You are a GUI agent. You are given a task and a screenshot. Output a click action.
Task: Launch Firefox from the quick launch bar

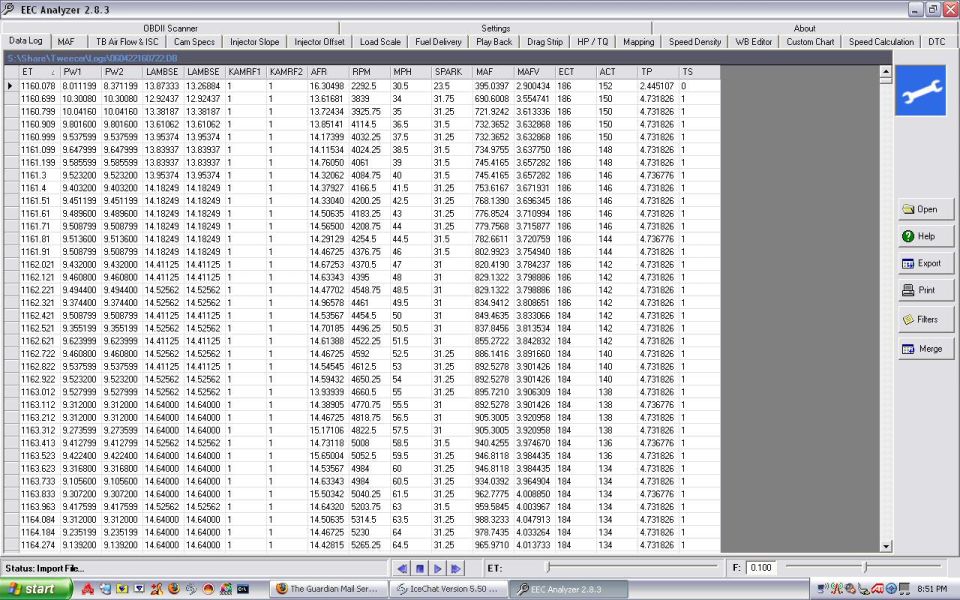[174, 589]
